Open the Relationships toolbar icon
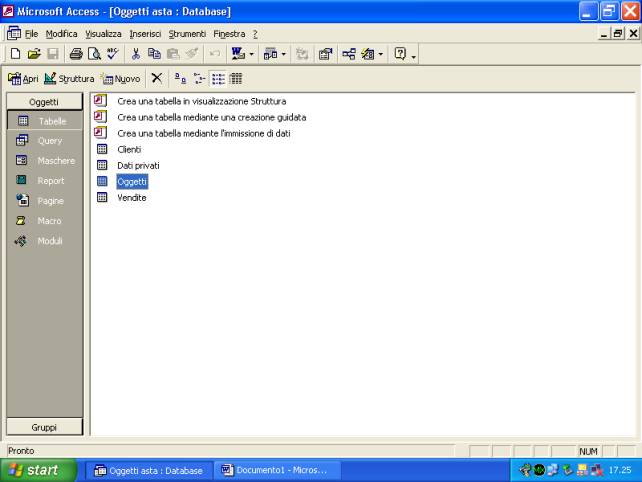 (349, 54)
